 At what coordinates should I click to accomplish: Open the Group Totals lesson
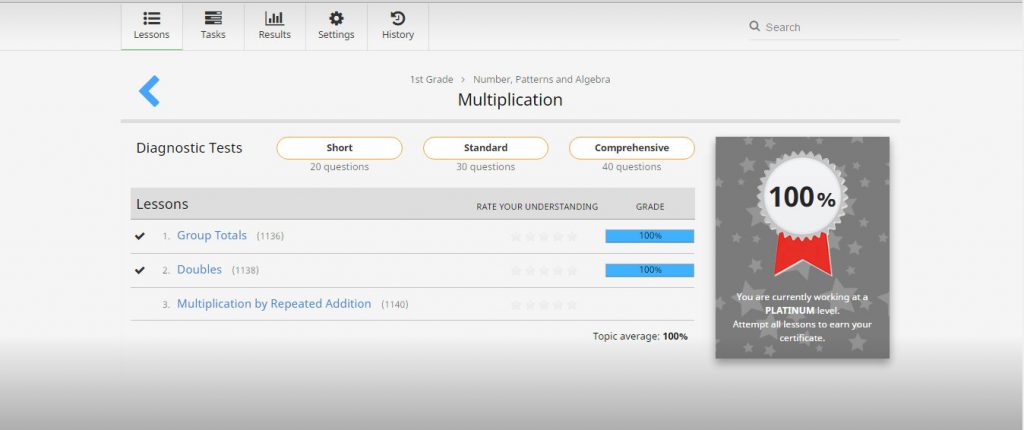[212, 236]
